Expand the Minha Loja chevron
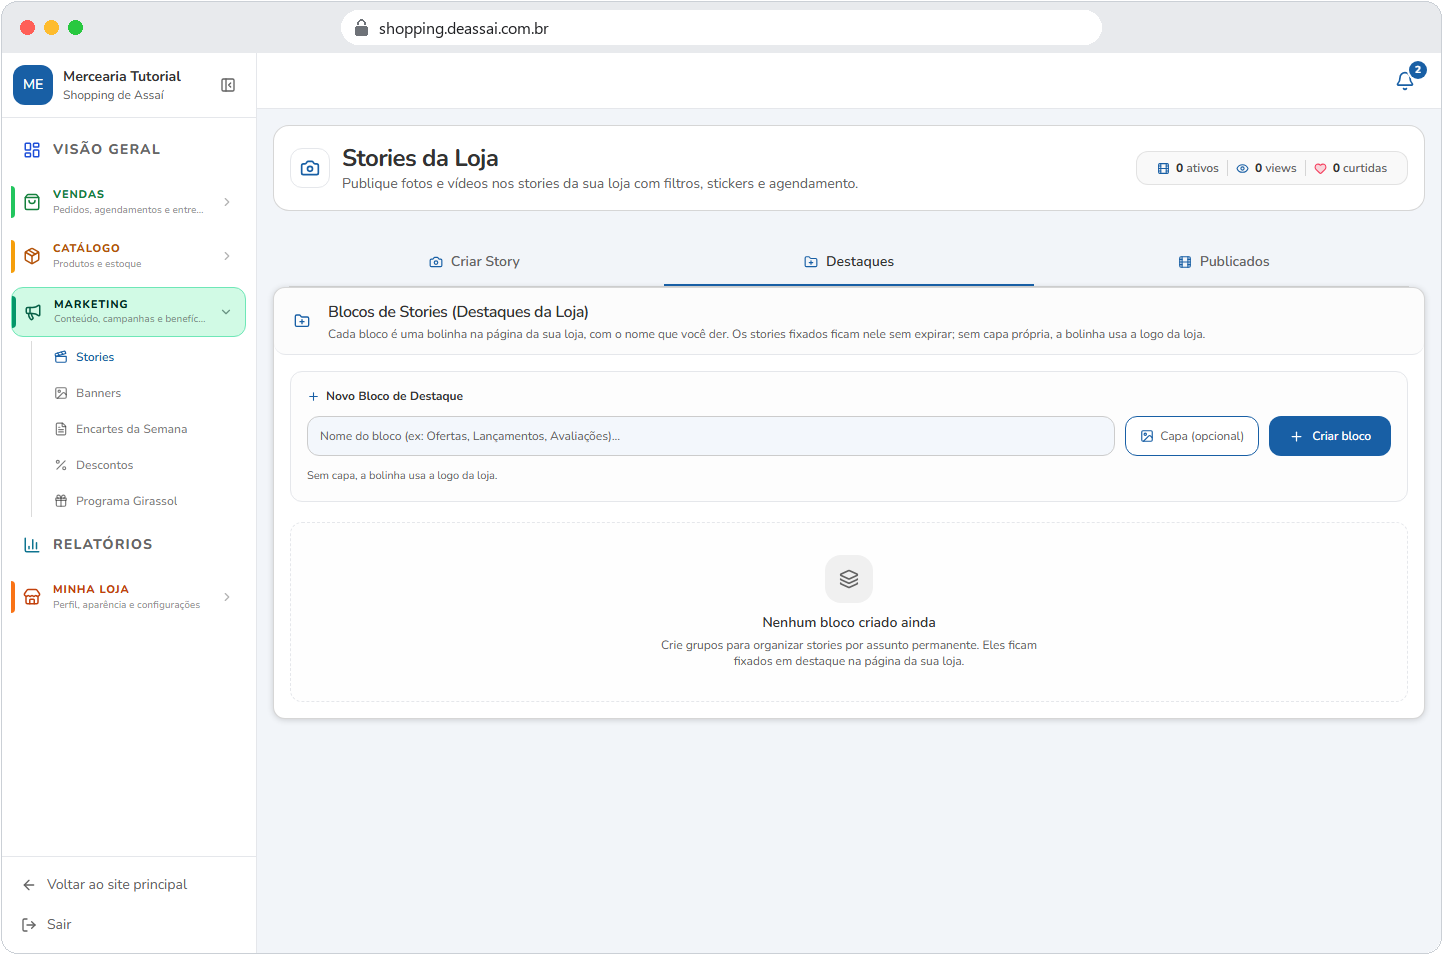This screenshot has width=1442, height=954. [x=227, y=597]
